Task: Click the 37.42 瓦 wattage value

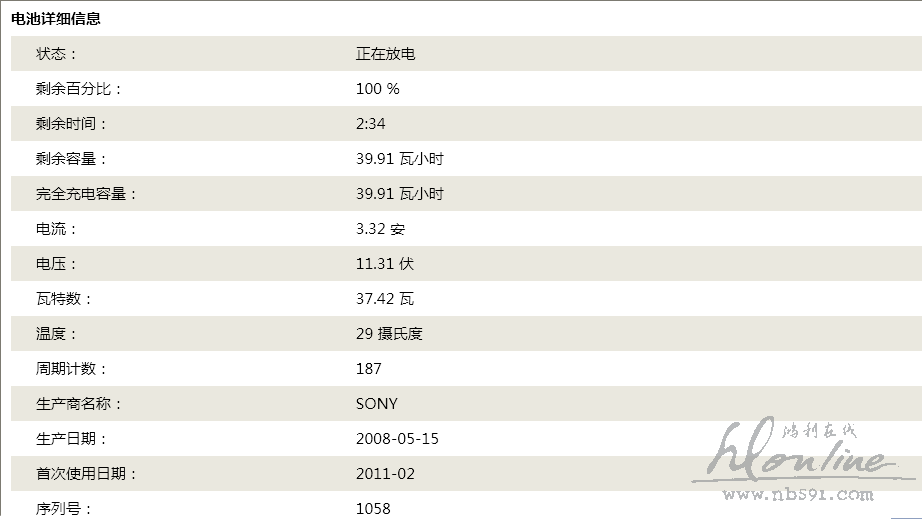Action: point(384,299)
